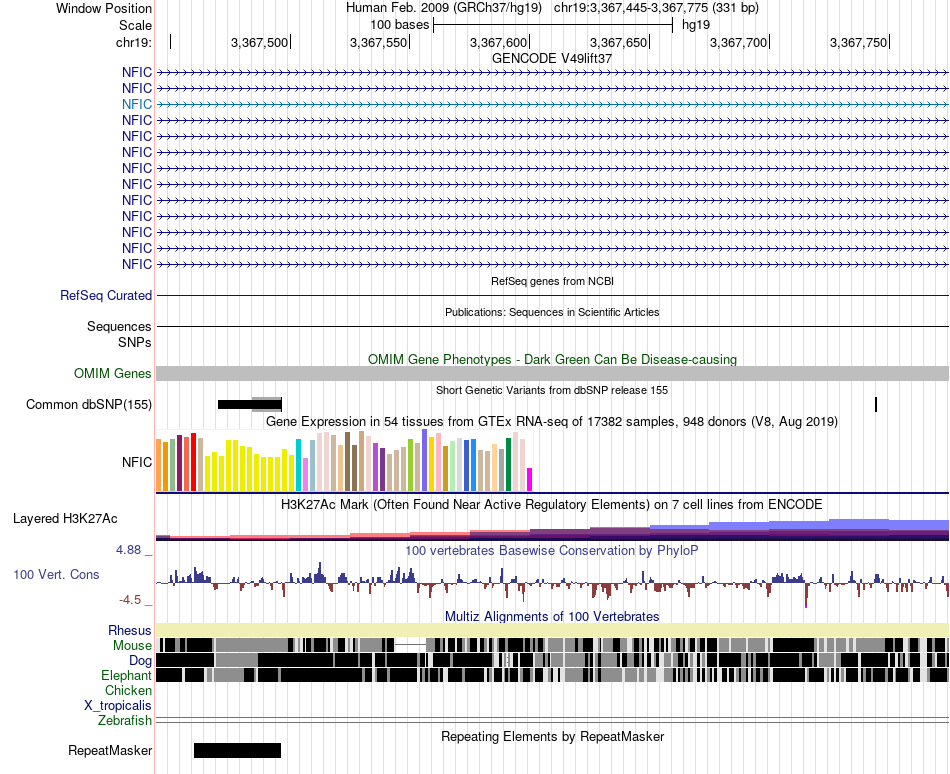
Task: Click the Window Position label
Action: [104, 8]
